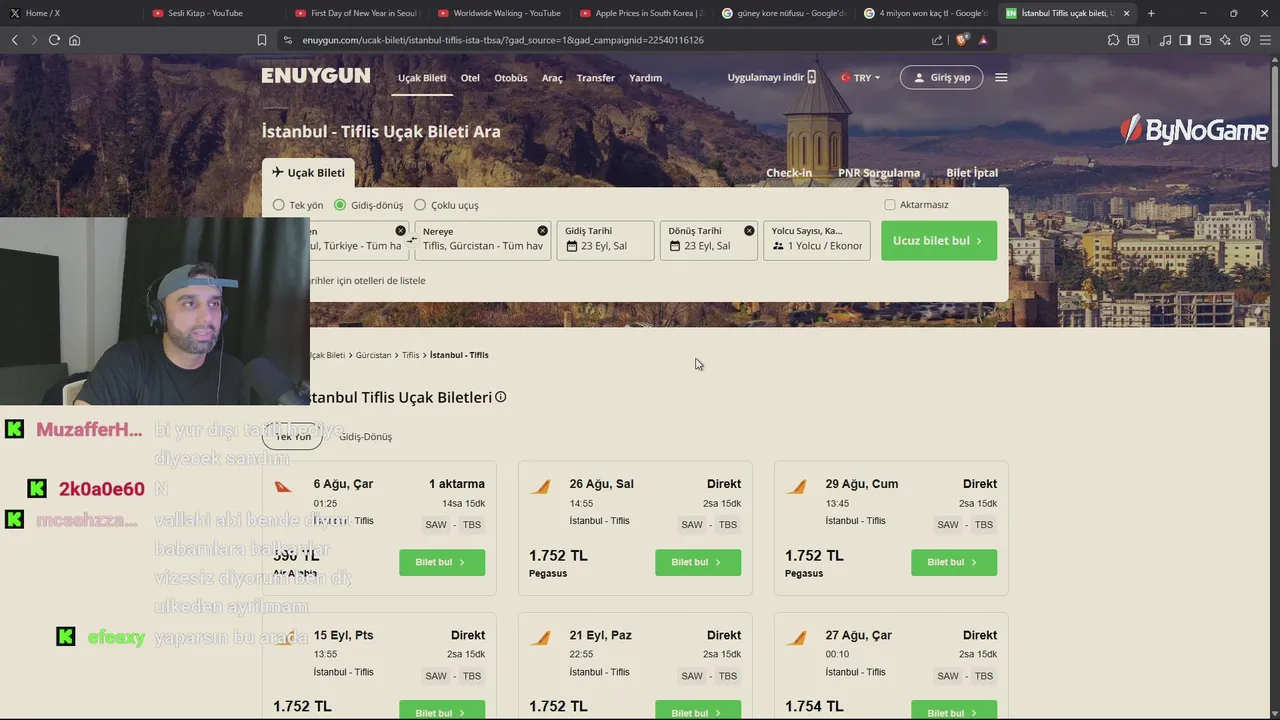
Task: Toggle the browser sidebar panel
Action: (1185, 40)
